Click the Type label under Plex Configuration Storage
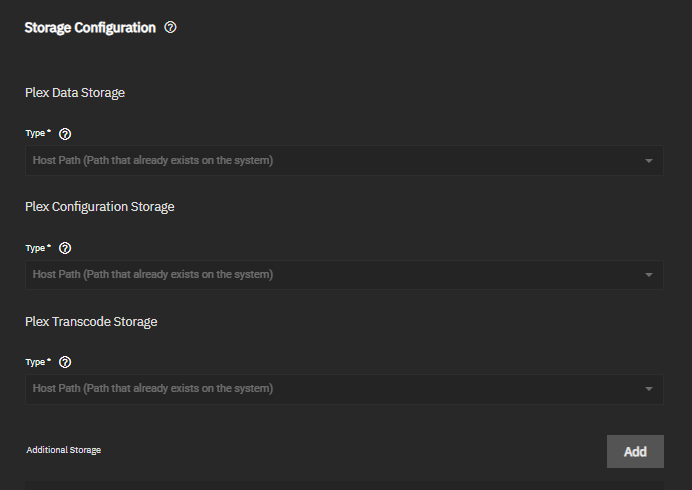Screen dimensions: 692x490 (x=37, y=247)
